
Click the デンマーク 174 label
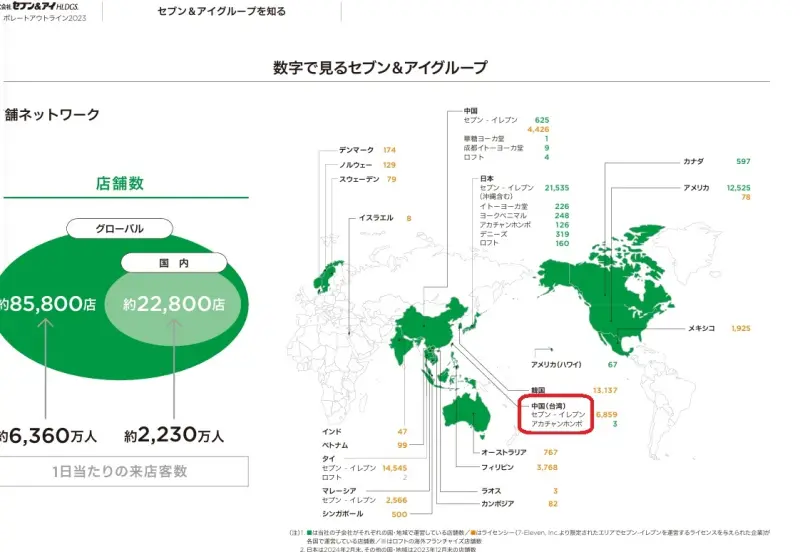(367, 150)
